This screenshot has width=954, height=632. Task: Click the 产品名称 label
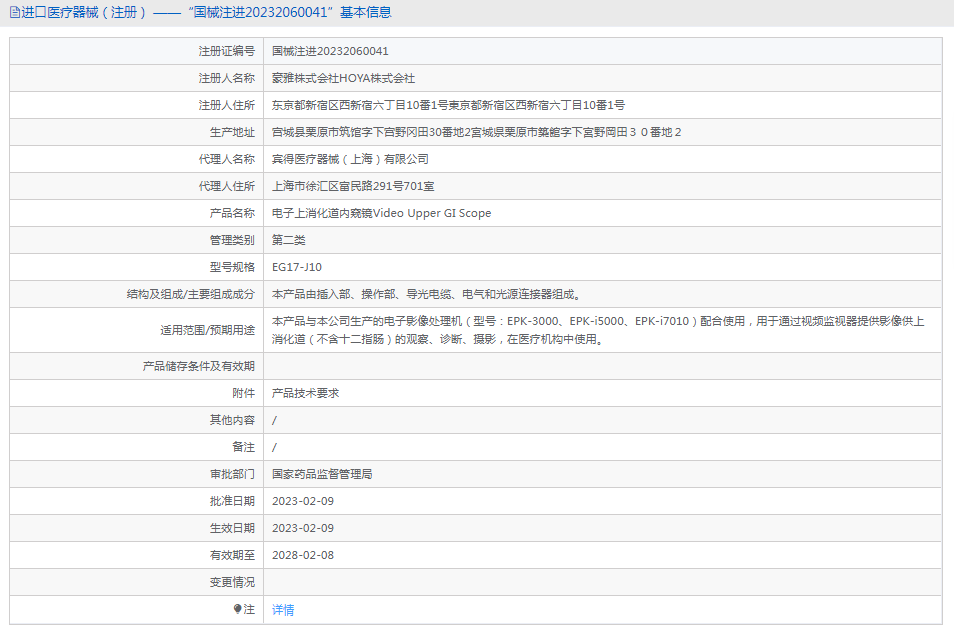[x=232, y=213]
